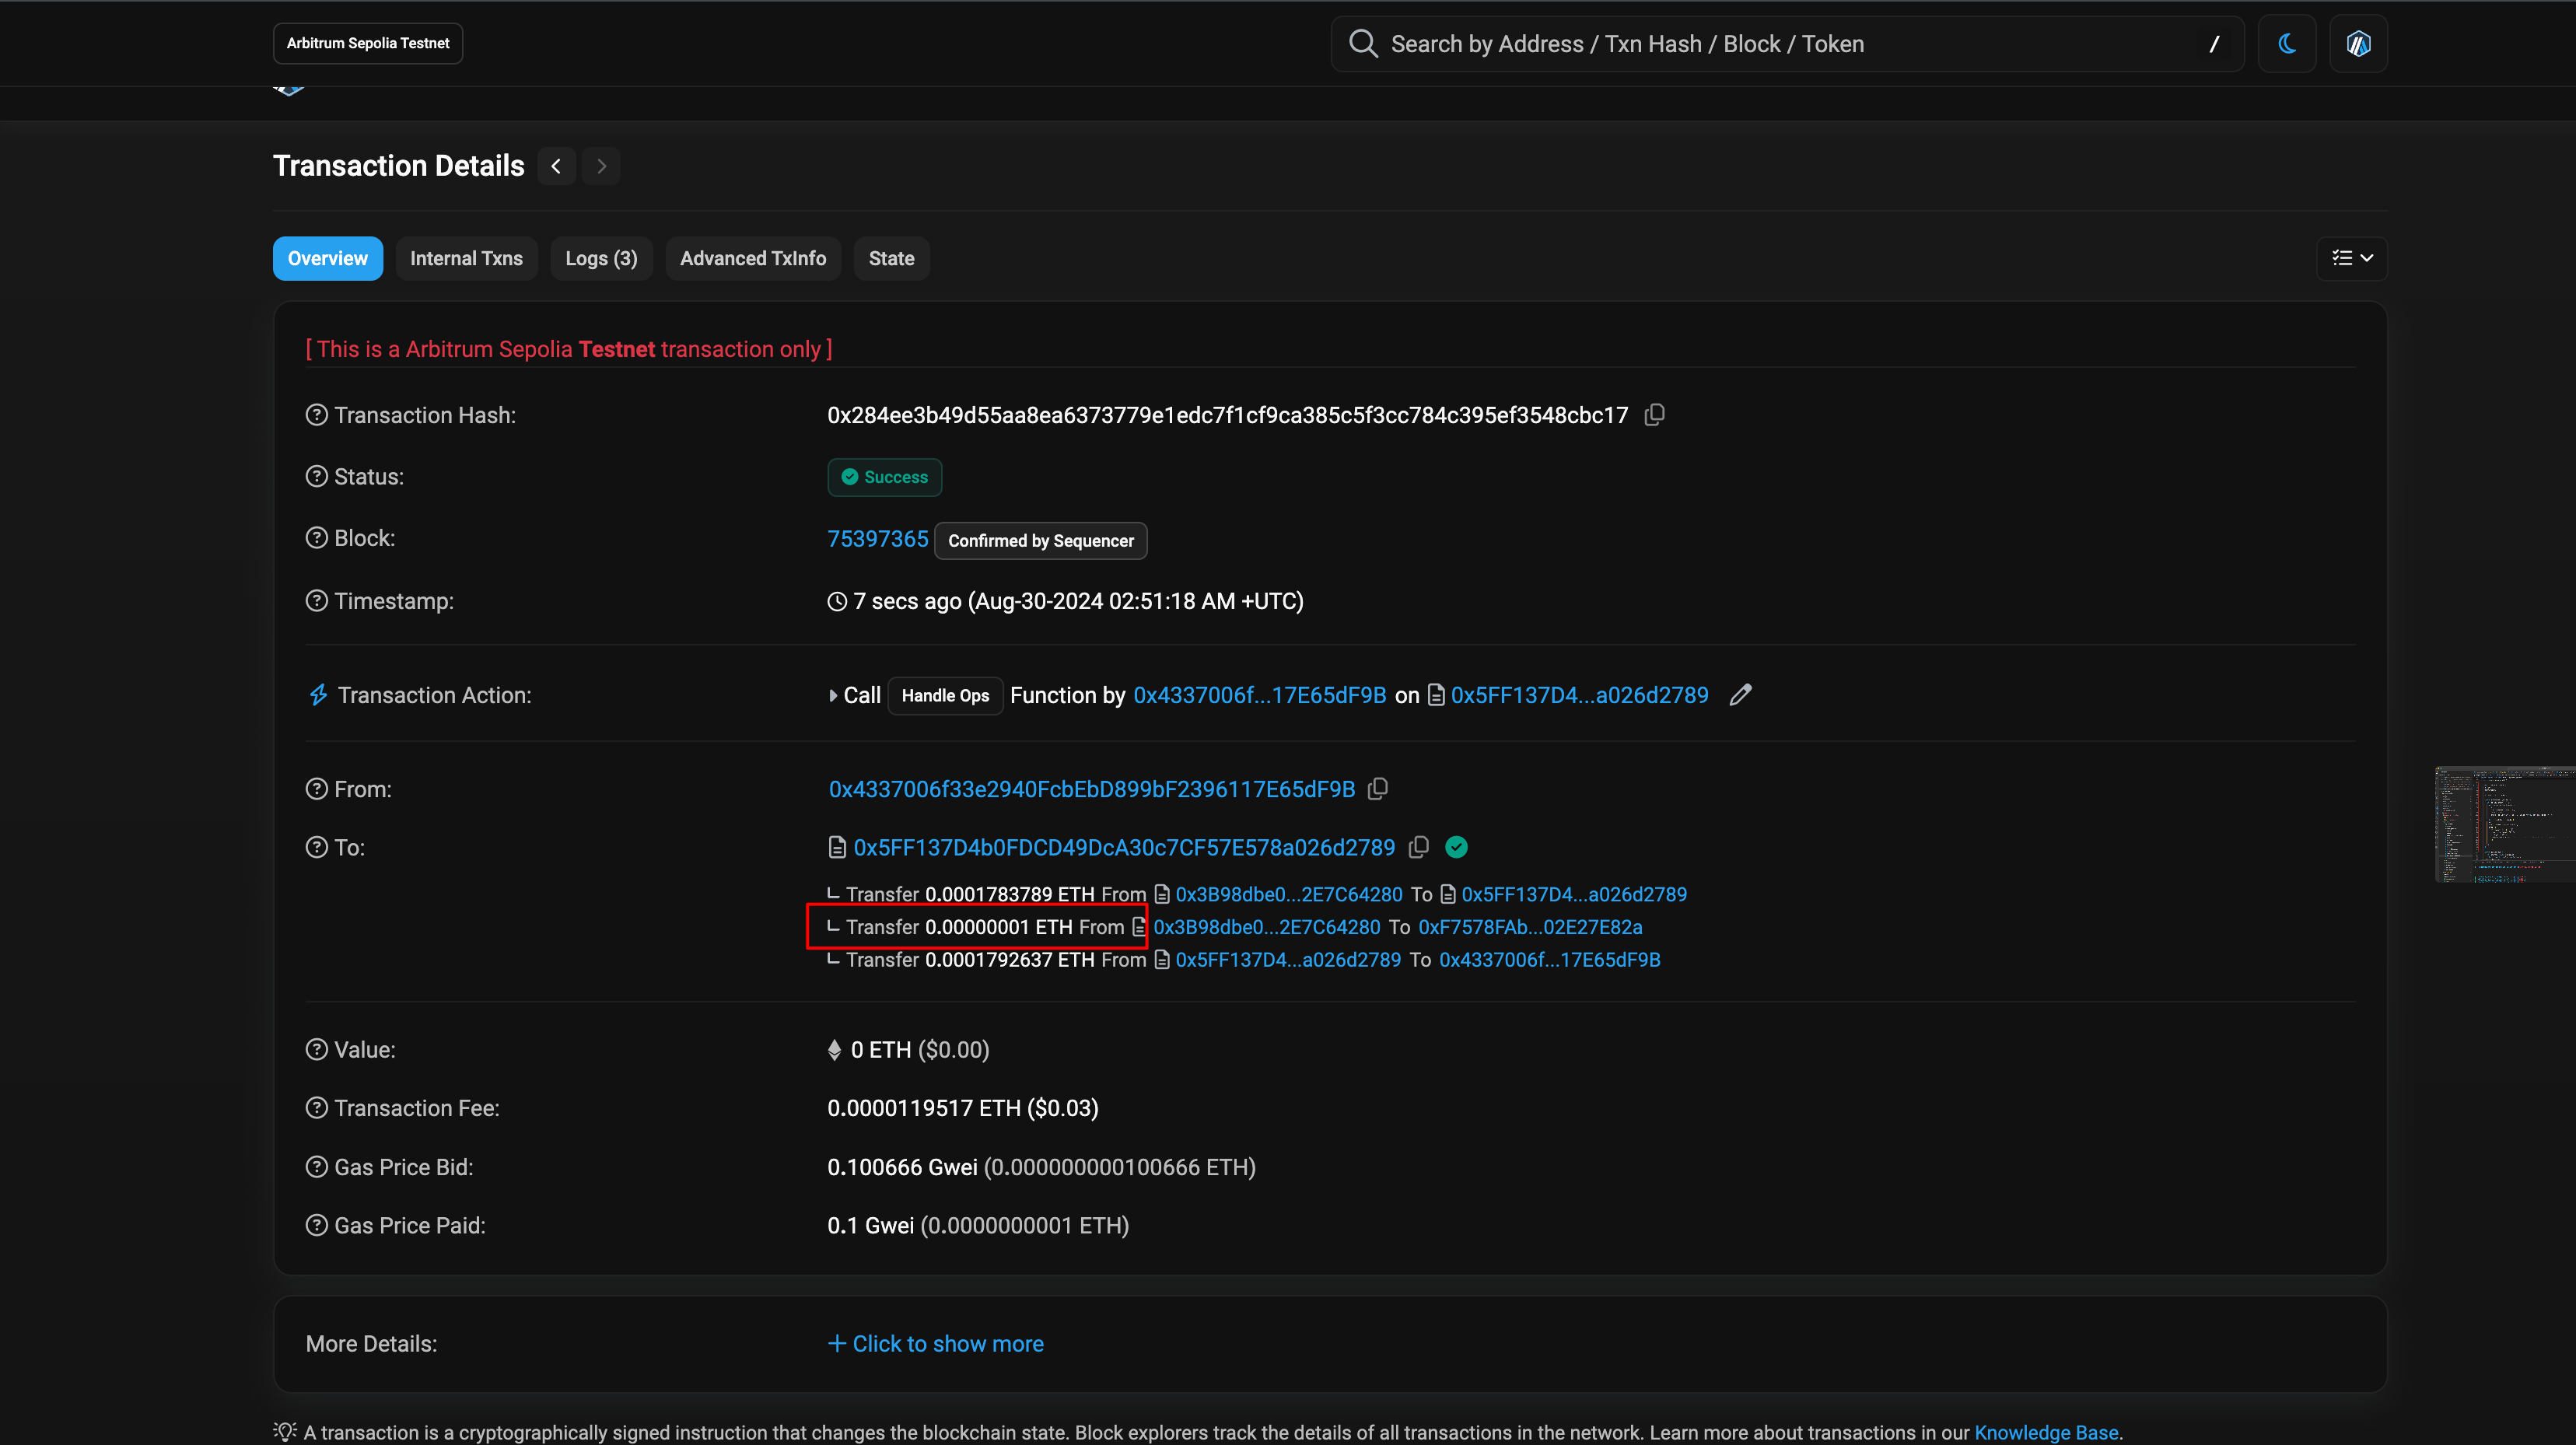Click help icon next to Block
Screen dimensions: 2576x1445
[x=317, y=538]
